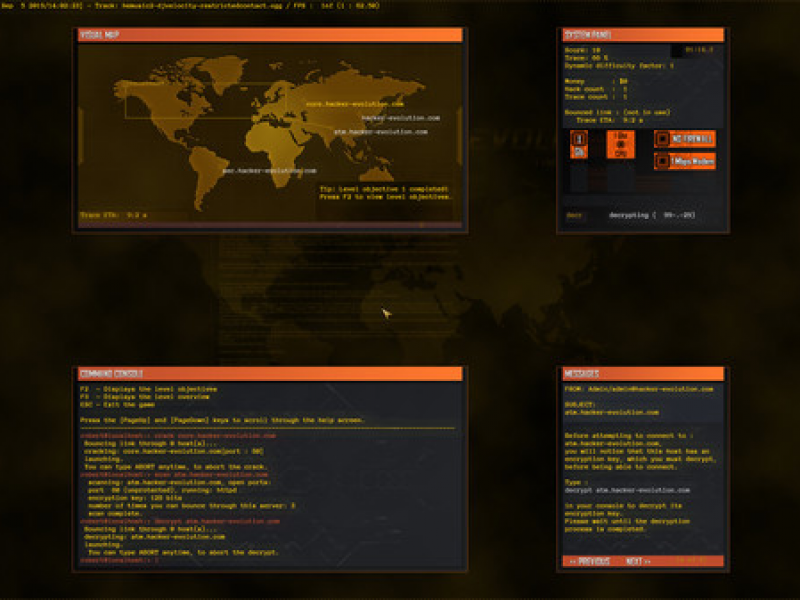Click the Money amount in System Panel
This screenshot has width=800, height=600.
point(596,81)
